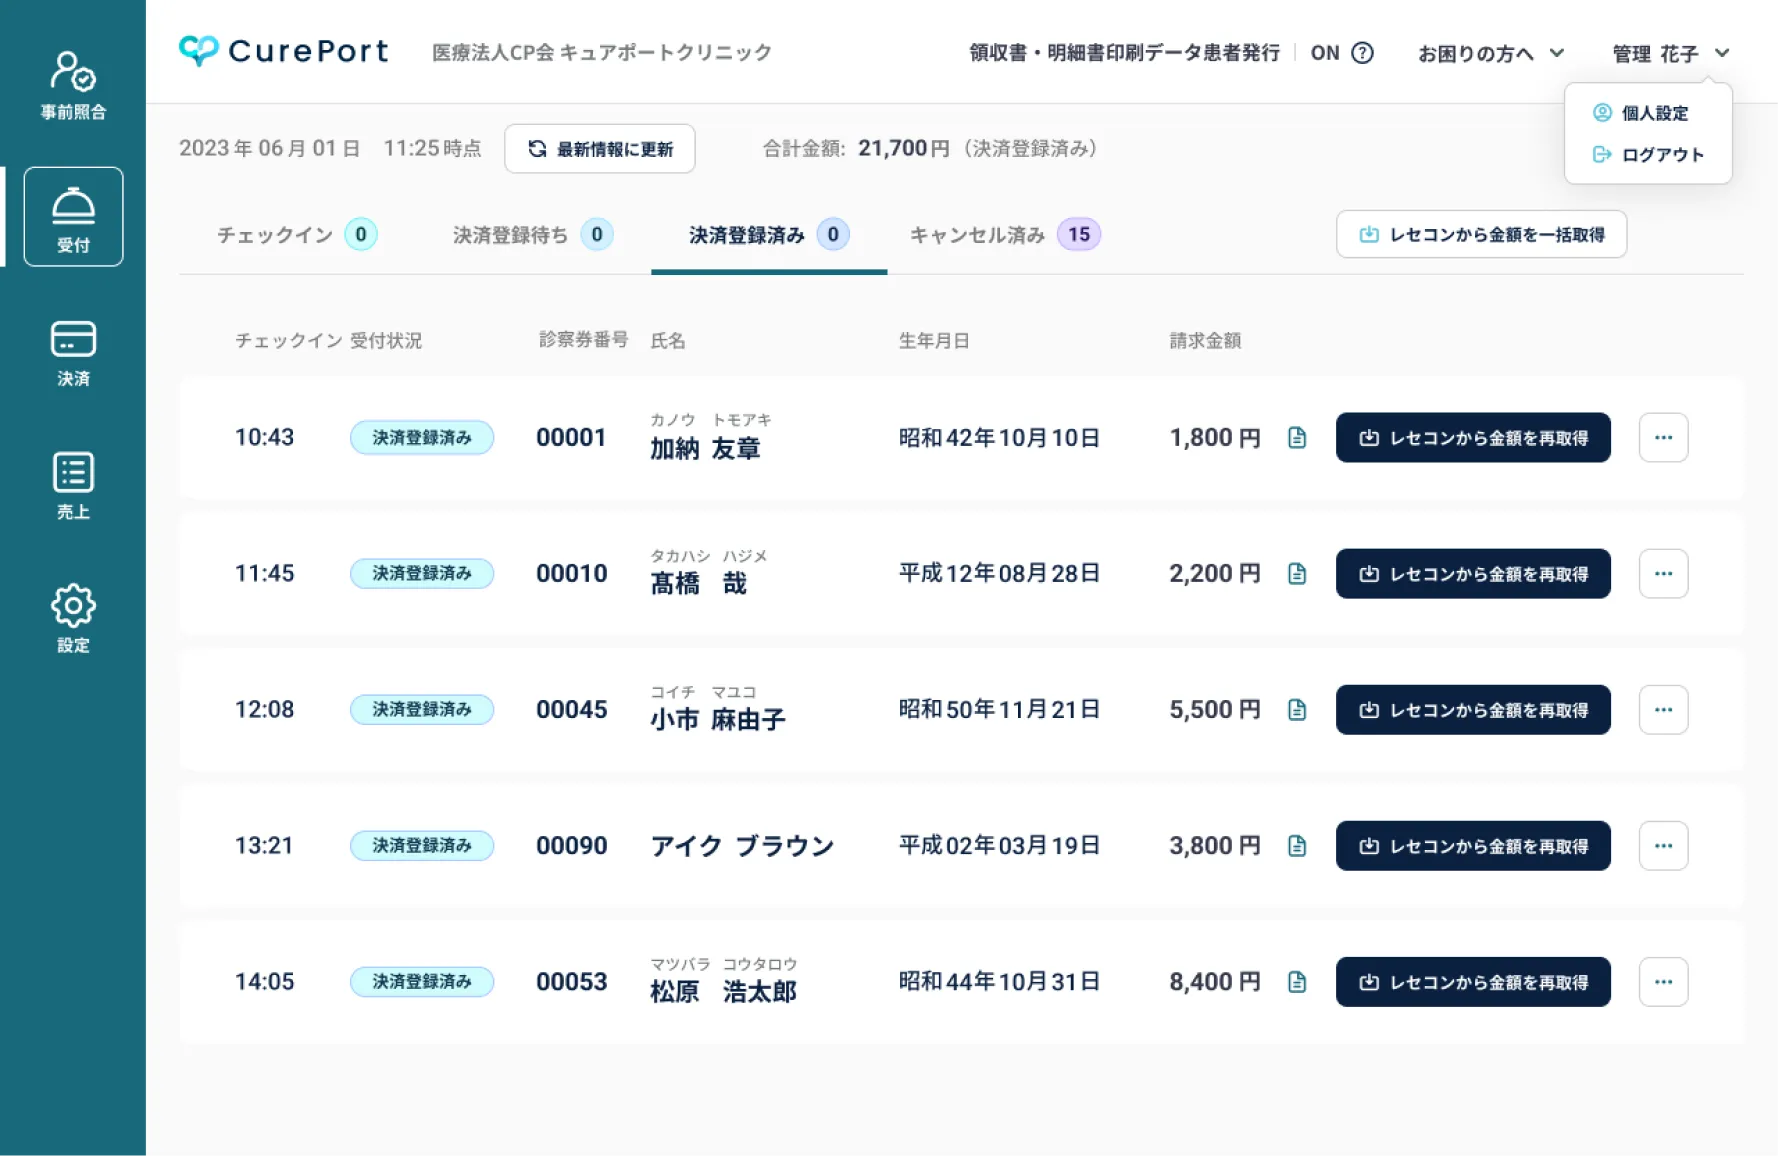The width and height of the screenshot is (1778, 1156).
Task: Click the 決済登録済み status badge at 10:43
Action: pyautogui.click(x=422, y=438)
